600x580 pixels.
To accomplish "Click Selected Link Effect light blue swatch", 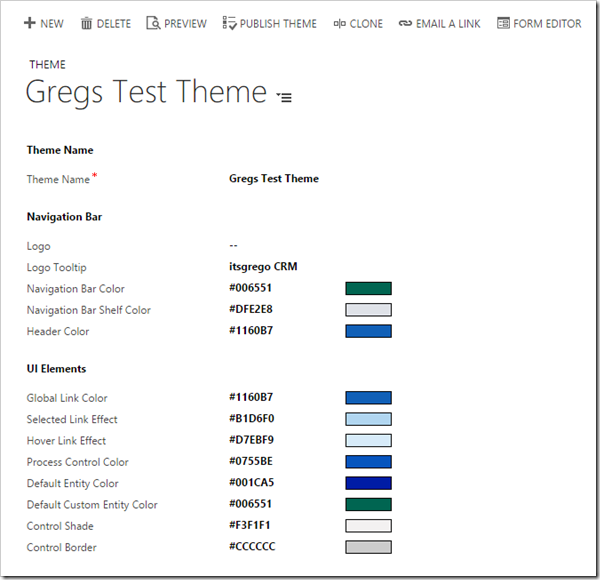I will pos(368,419).
